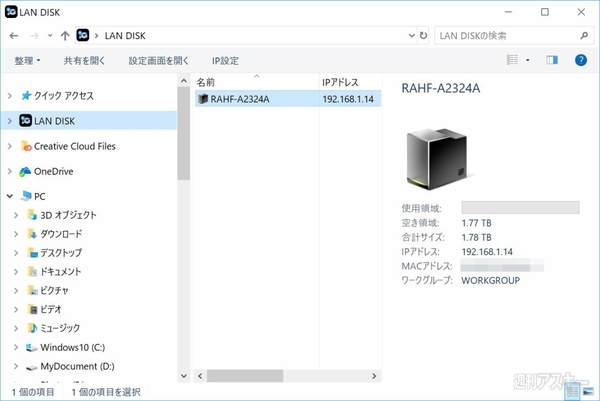Click the WORKGROUP value in the details pane
Image resolution: width=600 pixels, height=401 pixels.
490,280
